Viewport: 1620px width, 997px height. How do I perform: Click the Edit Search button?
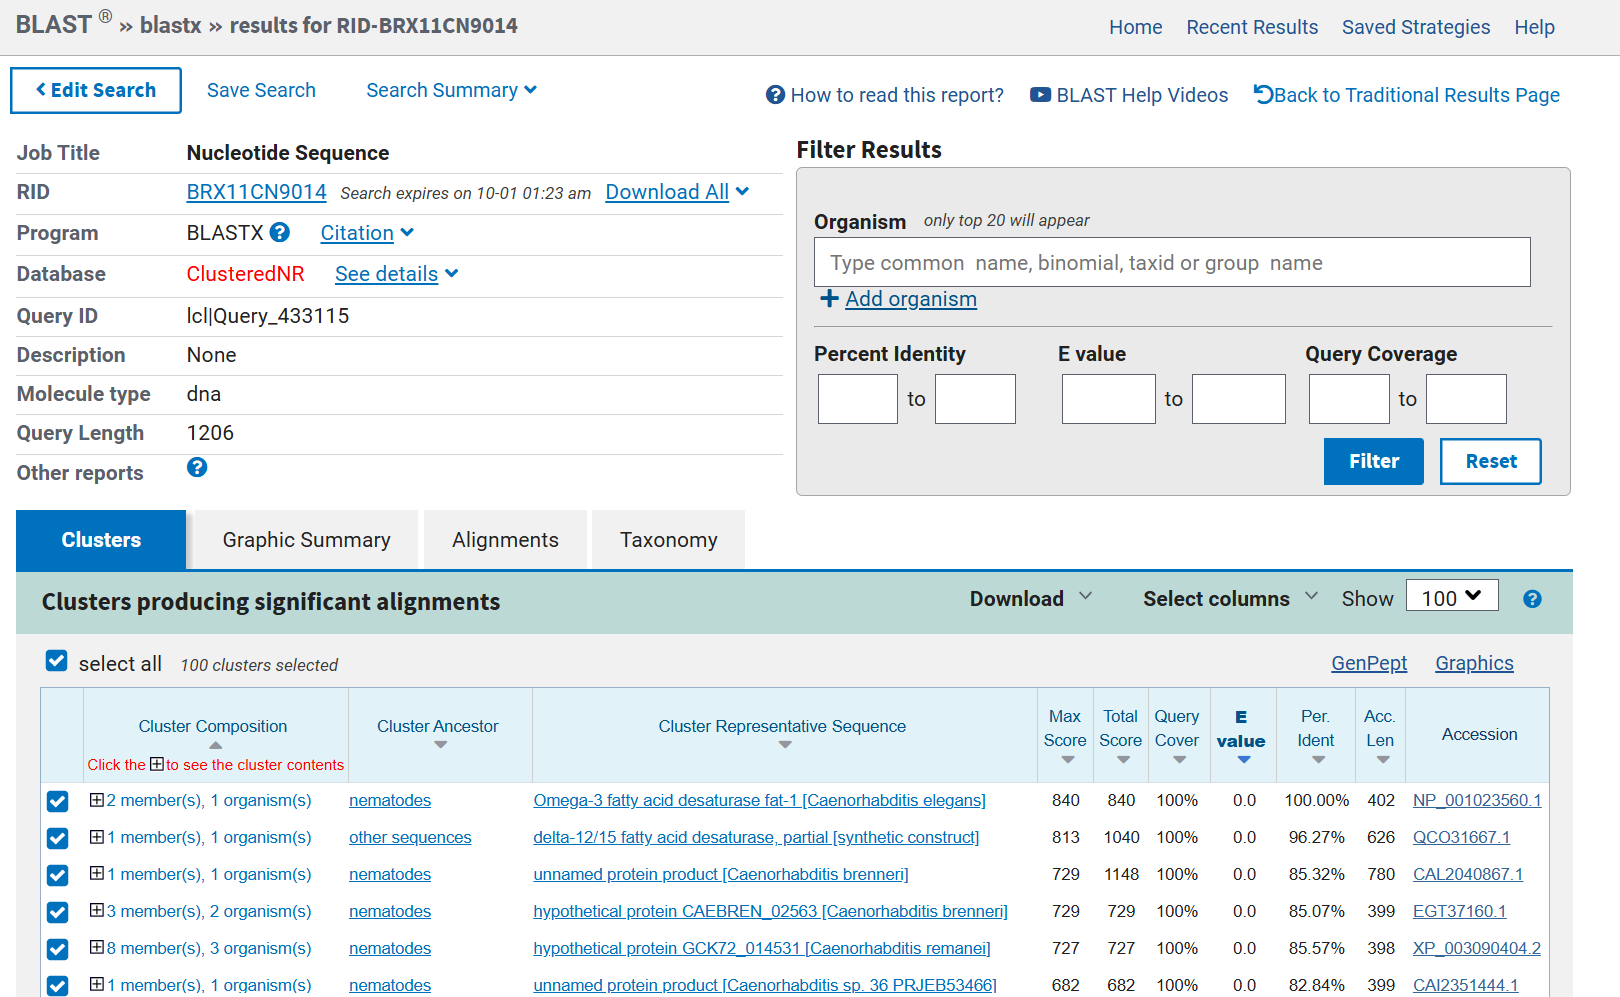click(x=96, y=90)
